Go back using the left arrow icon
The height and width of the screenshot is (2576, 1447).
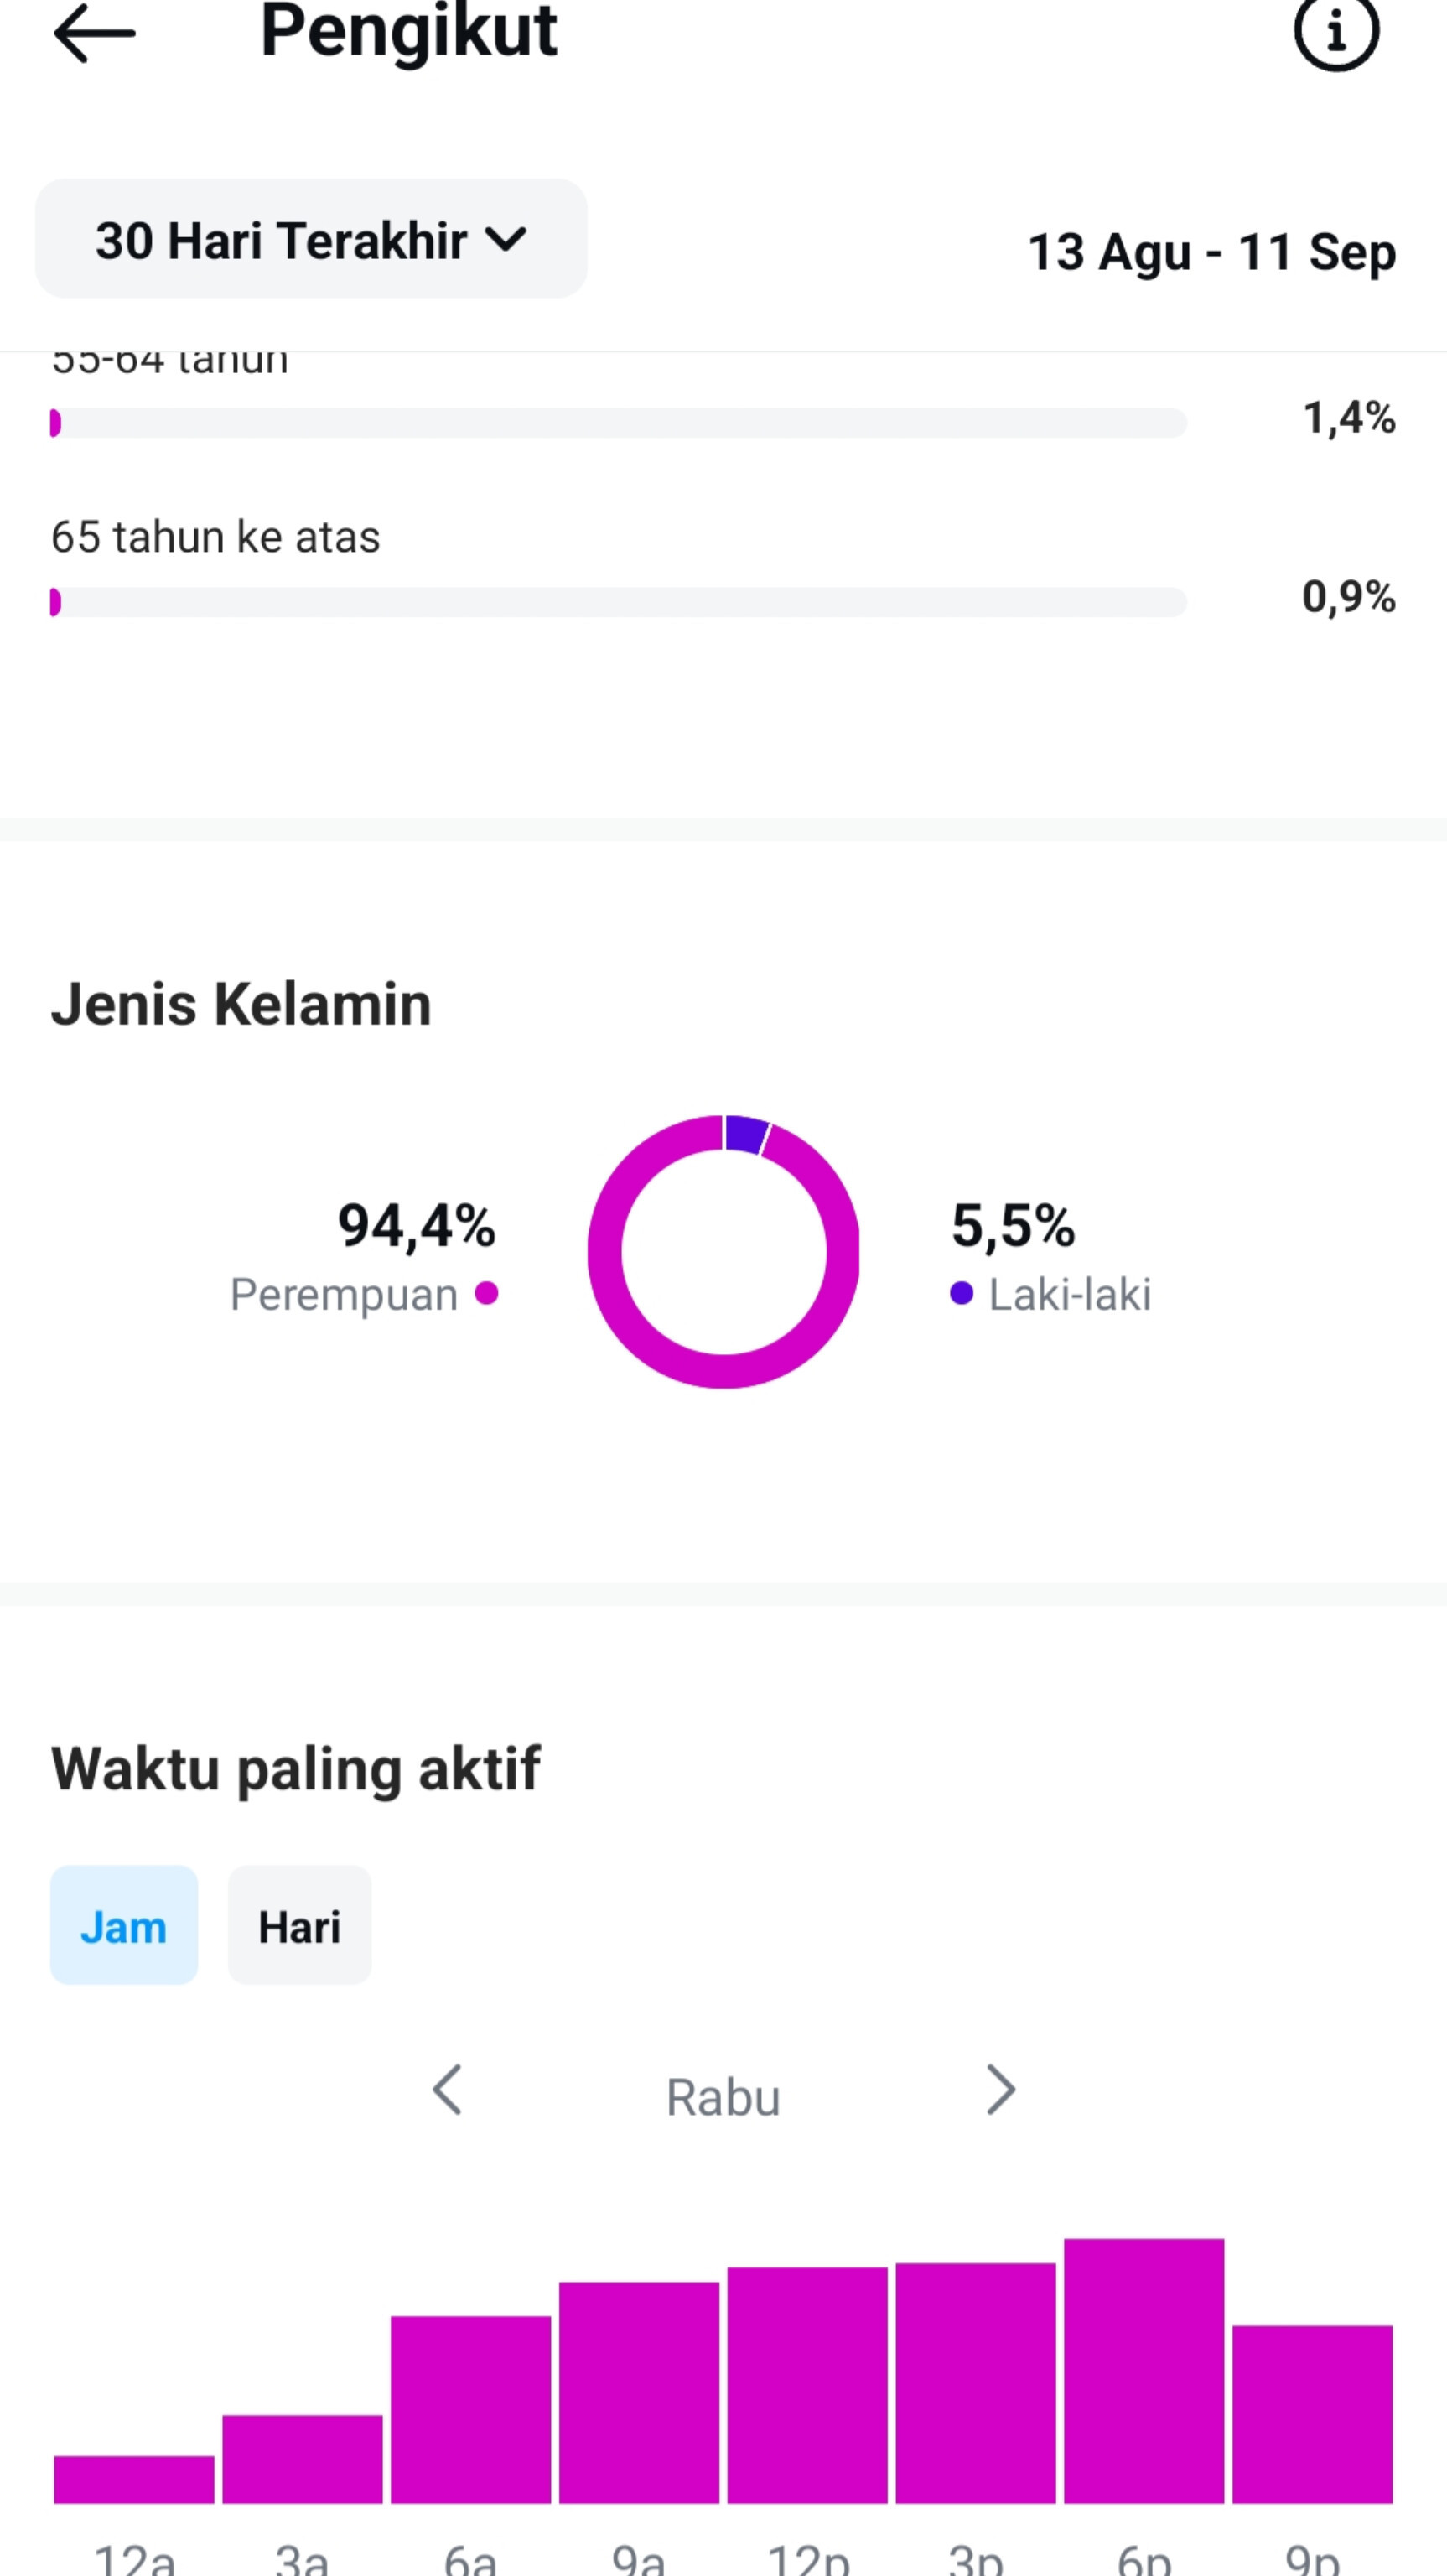[x=94, y=33]
